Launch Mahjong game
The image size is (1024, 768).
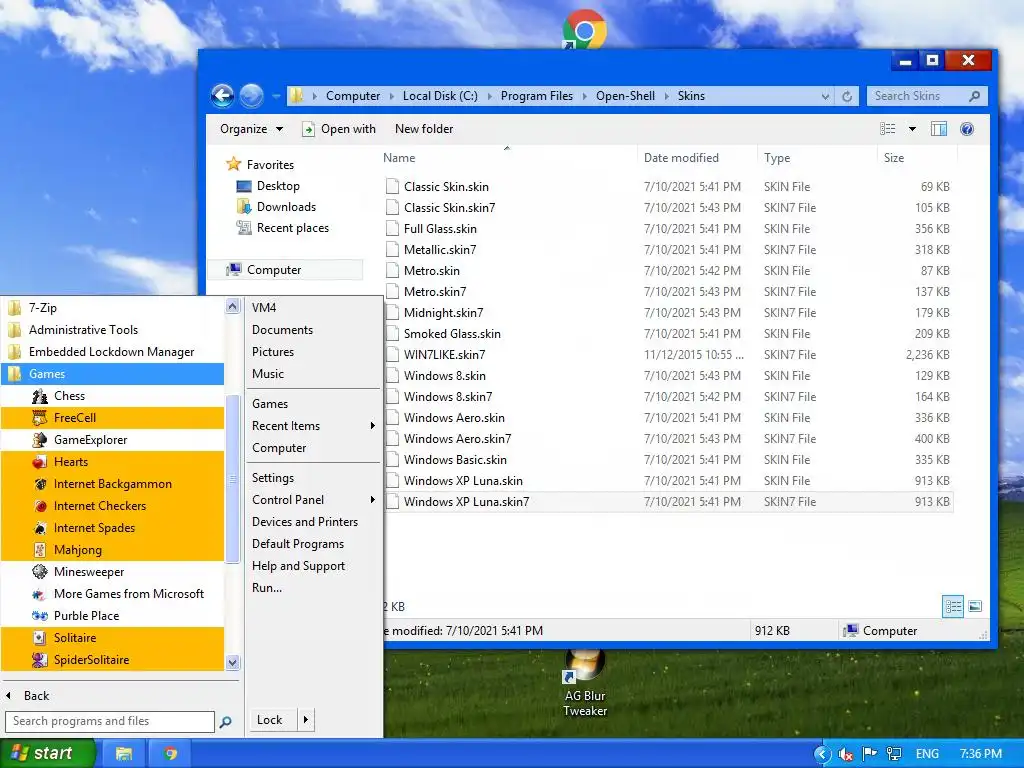click(x=112, y=550)
